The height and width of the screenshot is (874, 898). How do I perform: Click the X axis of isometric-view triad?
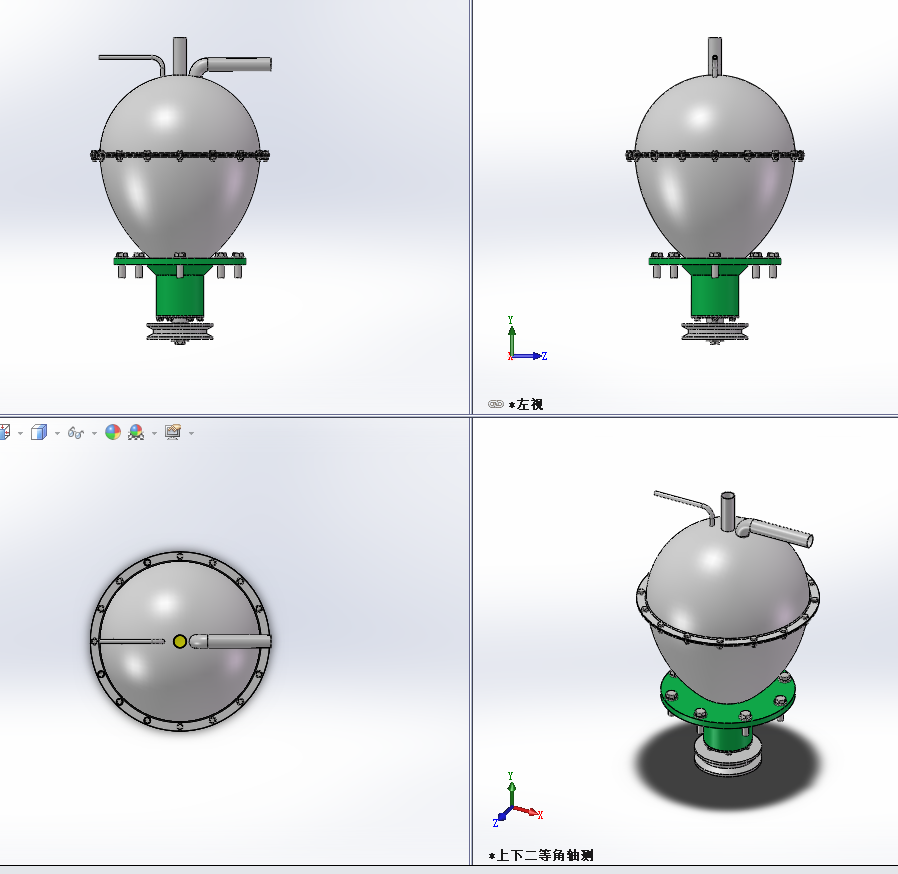tap(527, 811)
